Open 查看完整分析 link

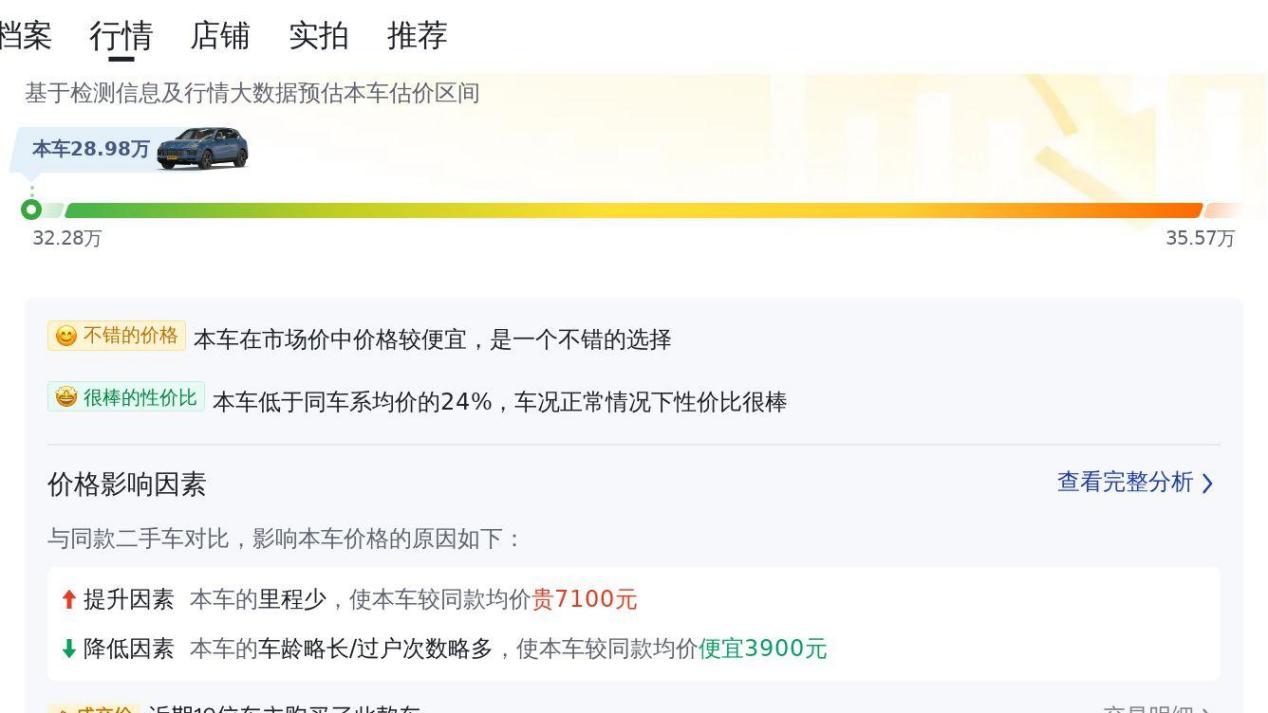[1125, 483]
